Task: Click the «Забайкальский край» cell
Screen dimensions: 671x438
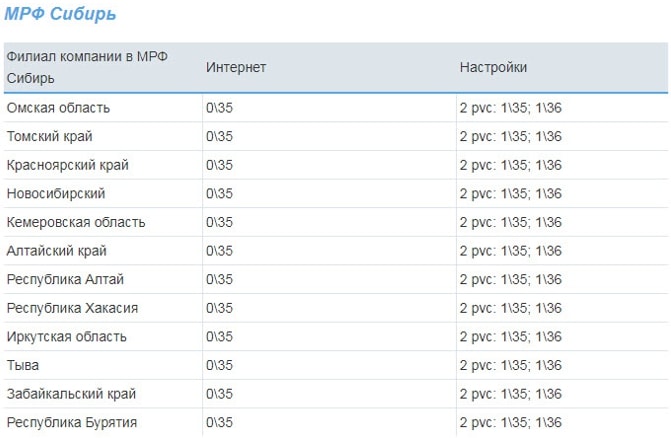Action: tap(71, 394)
